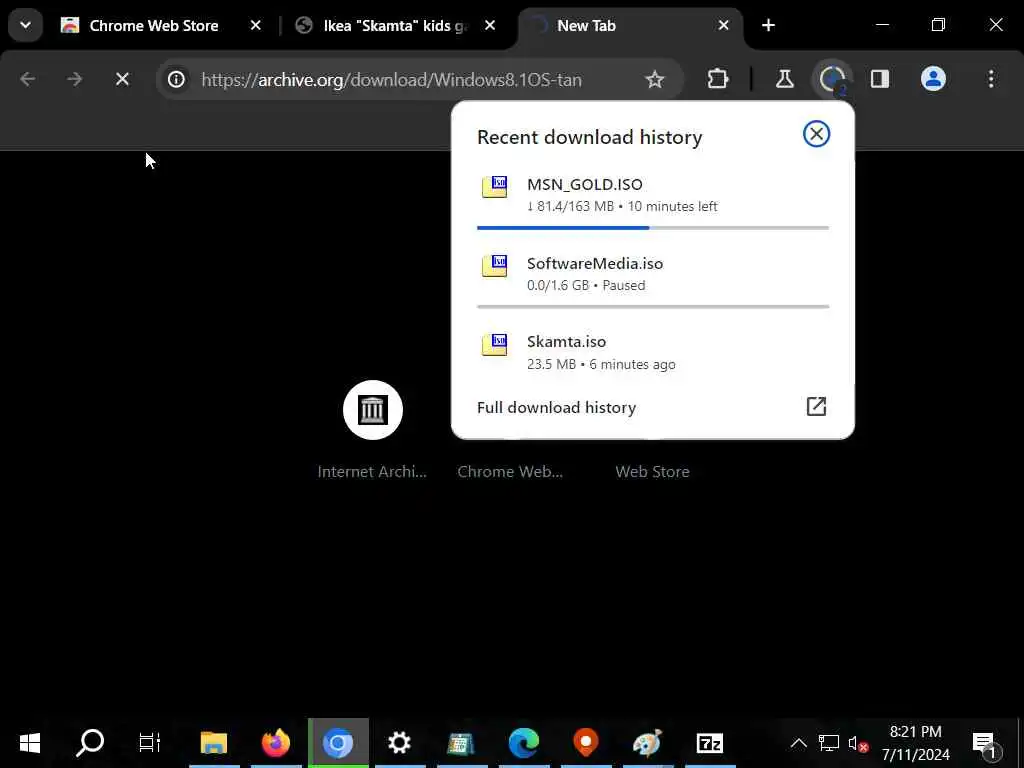The height and width of the screenshot is (768, 1024).
Task: Bookmark this page with the star icon
Action: pos(654,80)
